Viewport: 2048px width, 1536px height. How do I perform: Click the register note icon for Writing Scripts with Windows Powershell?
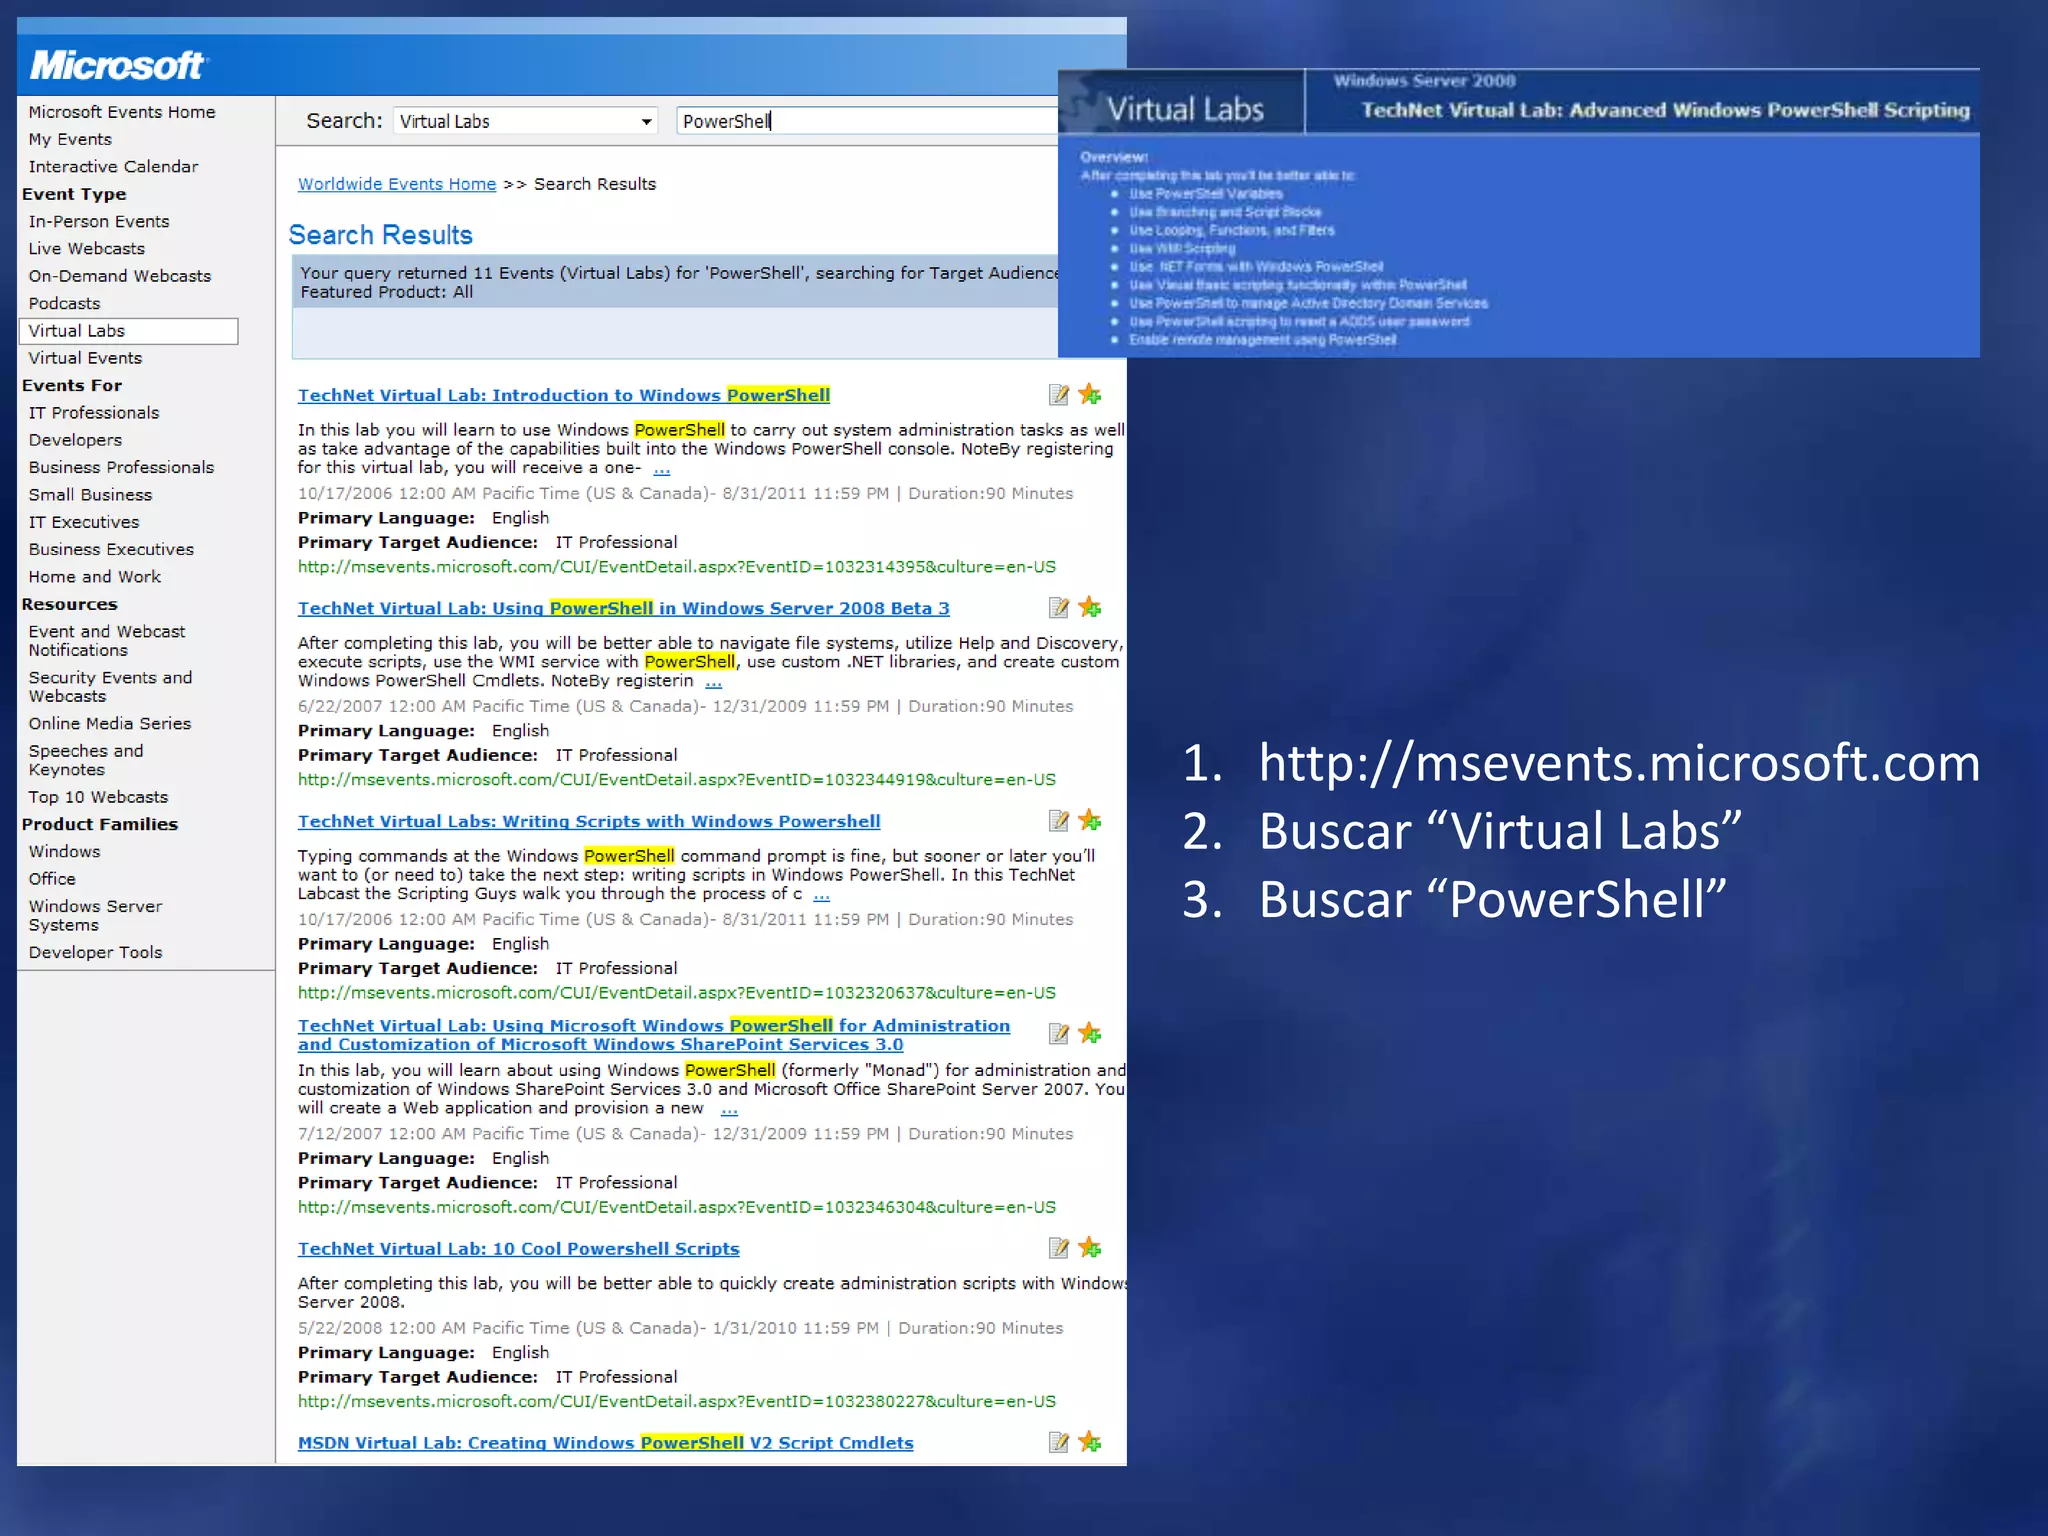1059,821
